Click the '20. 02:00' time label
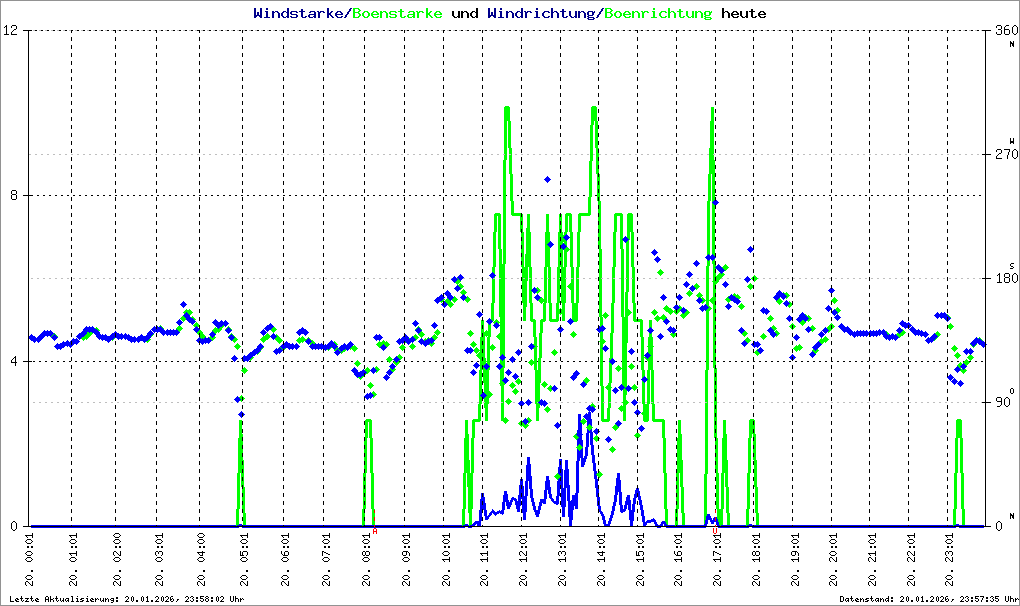1020x606 pixels. [116, 560]
